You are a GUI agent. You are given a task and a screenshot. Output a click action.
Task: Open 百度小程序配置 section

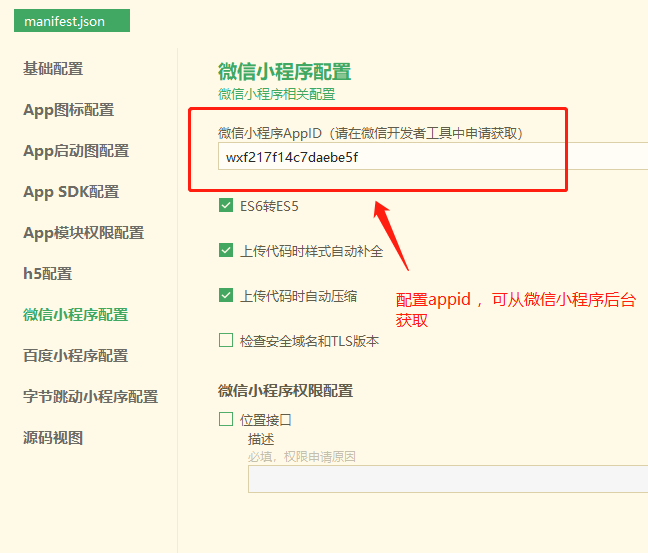pos(76,355)
